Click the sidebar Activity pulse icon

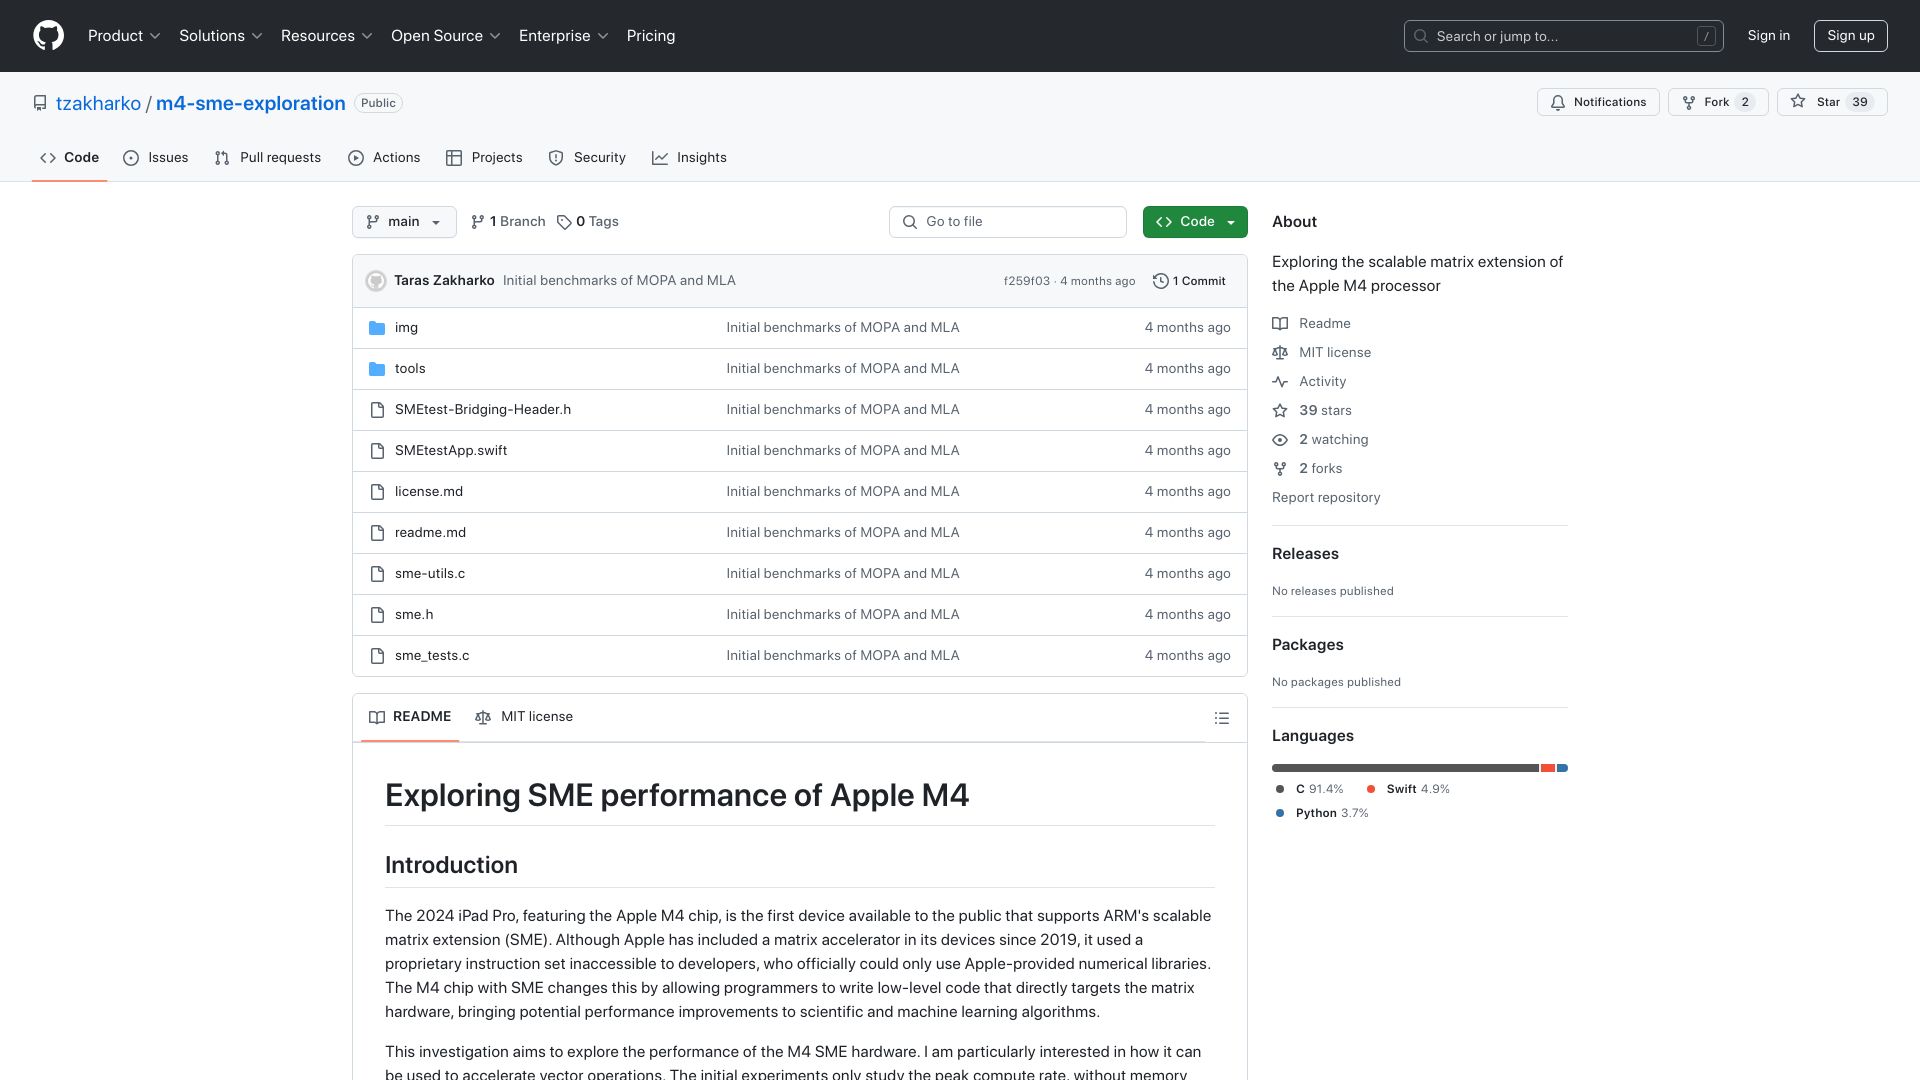pos(1280,382)
